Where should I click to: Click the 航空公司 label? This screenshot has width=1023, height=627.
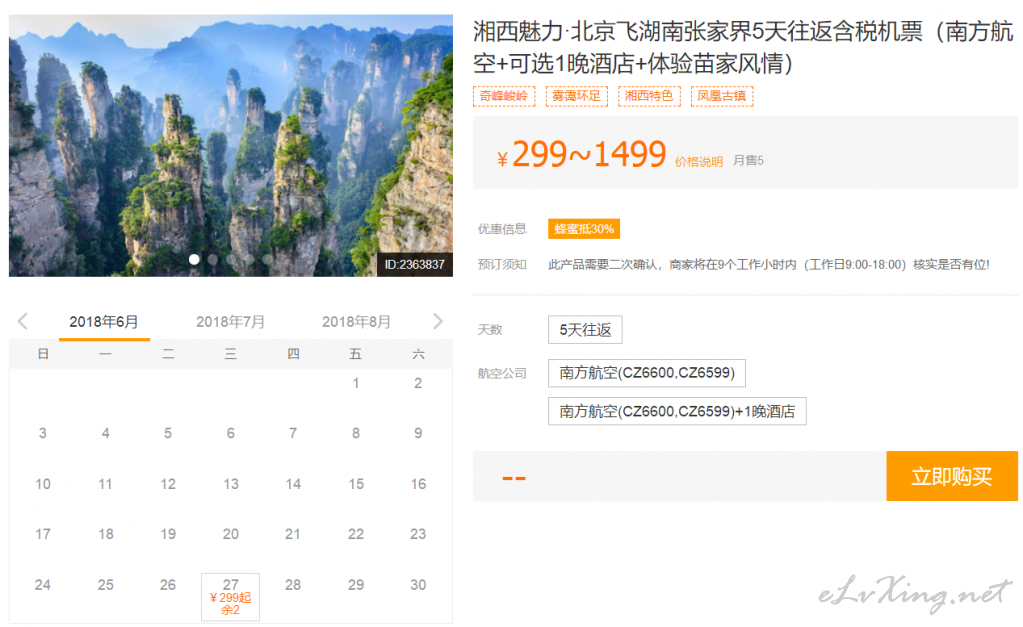click(502, 373)
